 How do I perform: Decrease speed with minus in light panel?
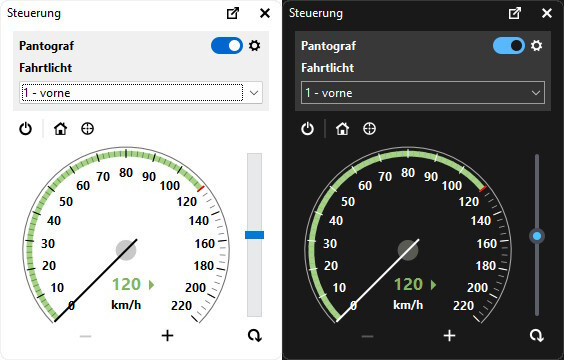point(86,336)
